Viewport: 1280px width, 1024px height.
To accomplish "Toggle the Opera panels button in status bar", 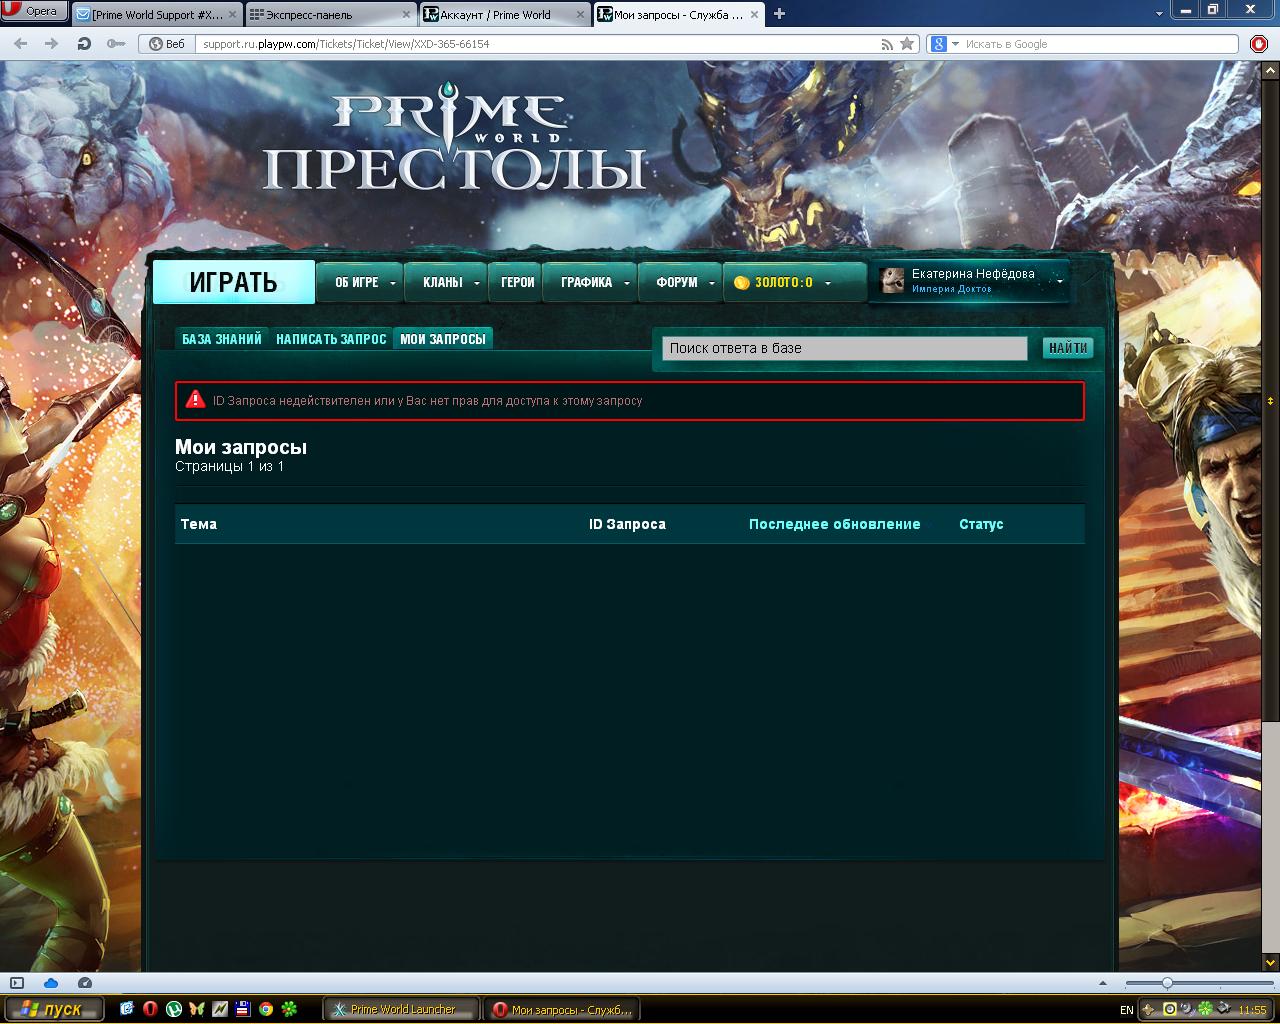I will 16,983.
